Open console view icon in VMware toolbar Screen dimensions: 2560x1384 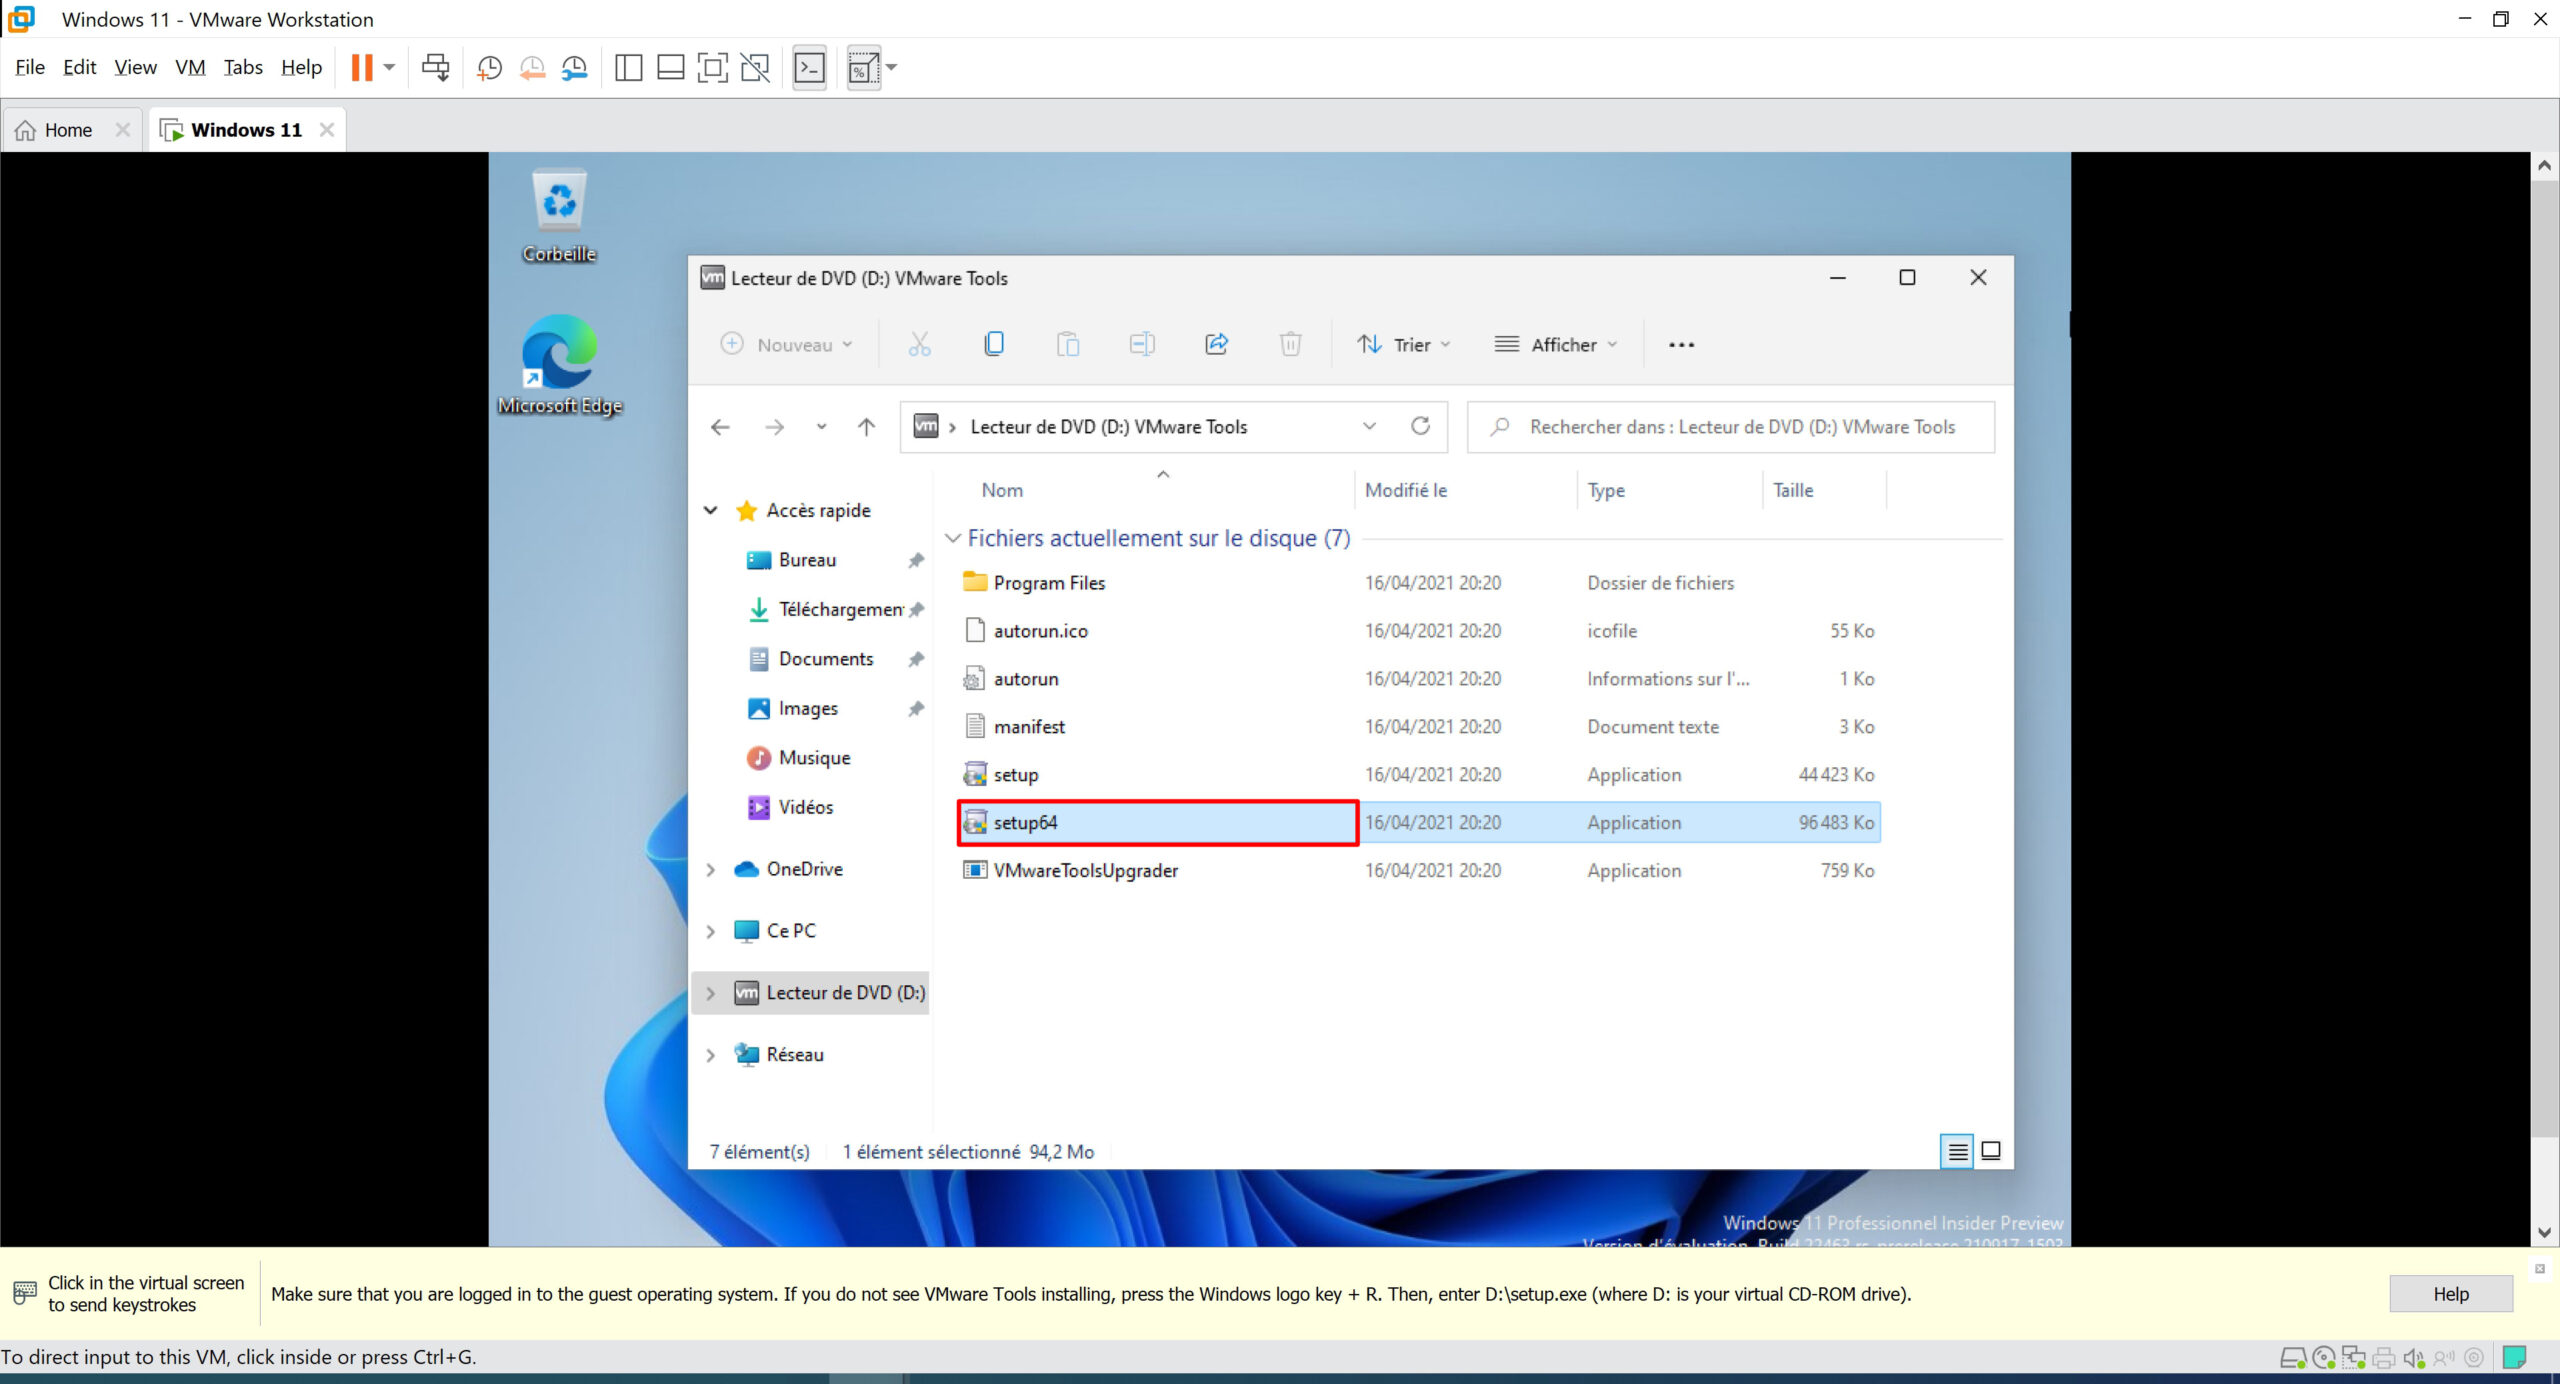(x=809, y=68)
